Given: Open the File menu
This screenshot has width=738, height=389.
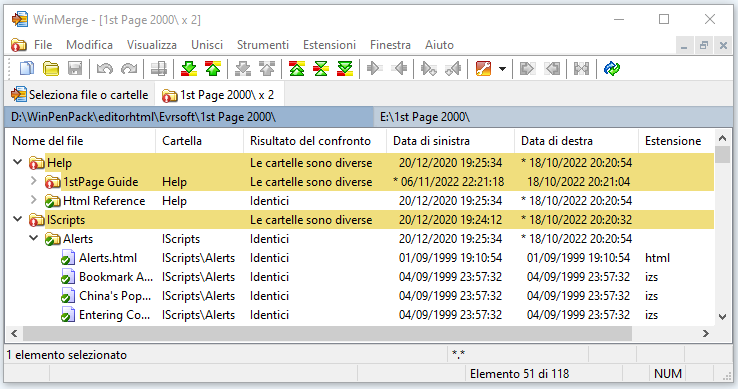Looking at the screenshot, I should [43, 45].
